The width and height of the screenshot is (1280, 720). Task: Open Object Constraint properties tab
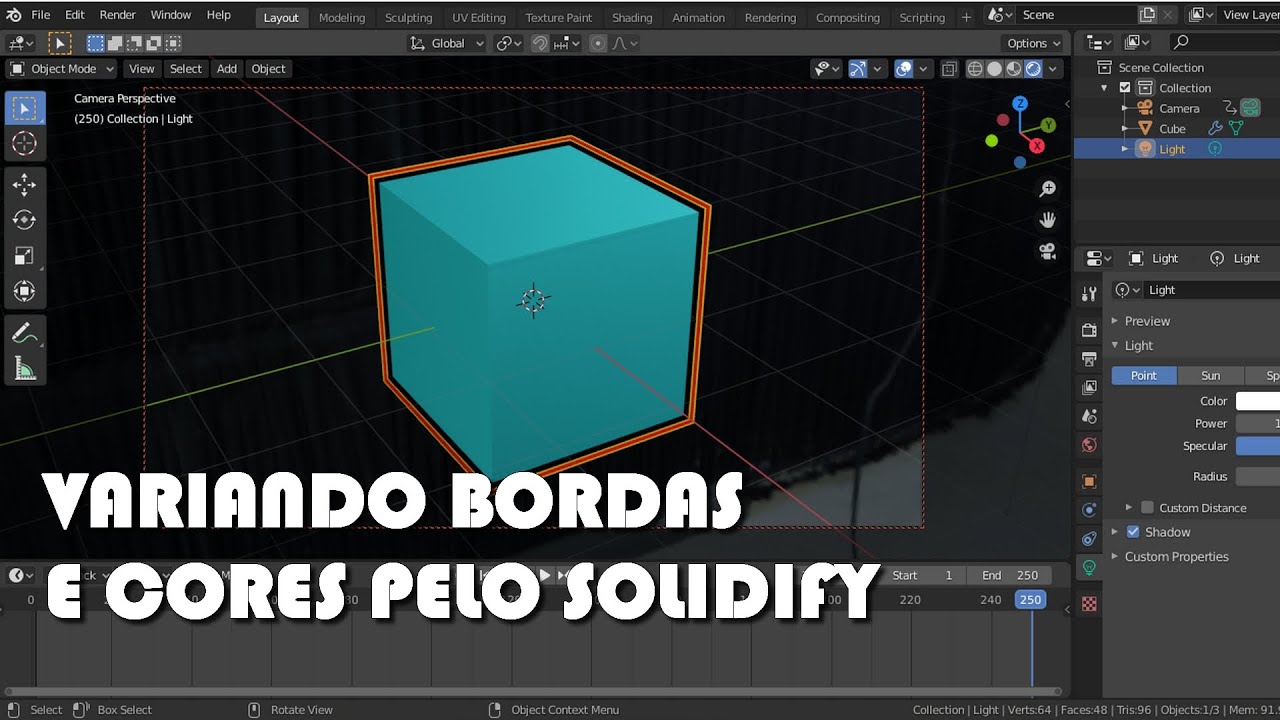(1089, 539)
